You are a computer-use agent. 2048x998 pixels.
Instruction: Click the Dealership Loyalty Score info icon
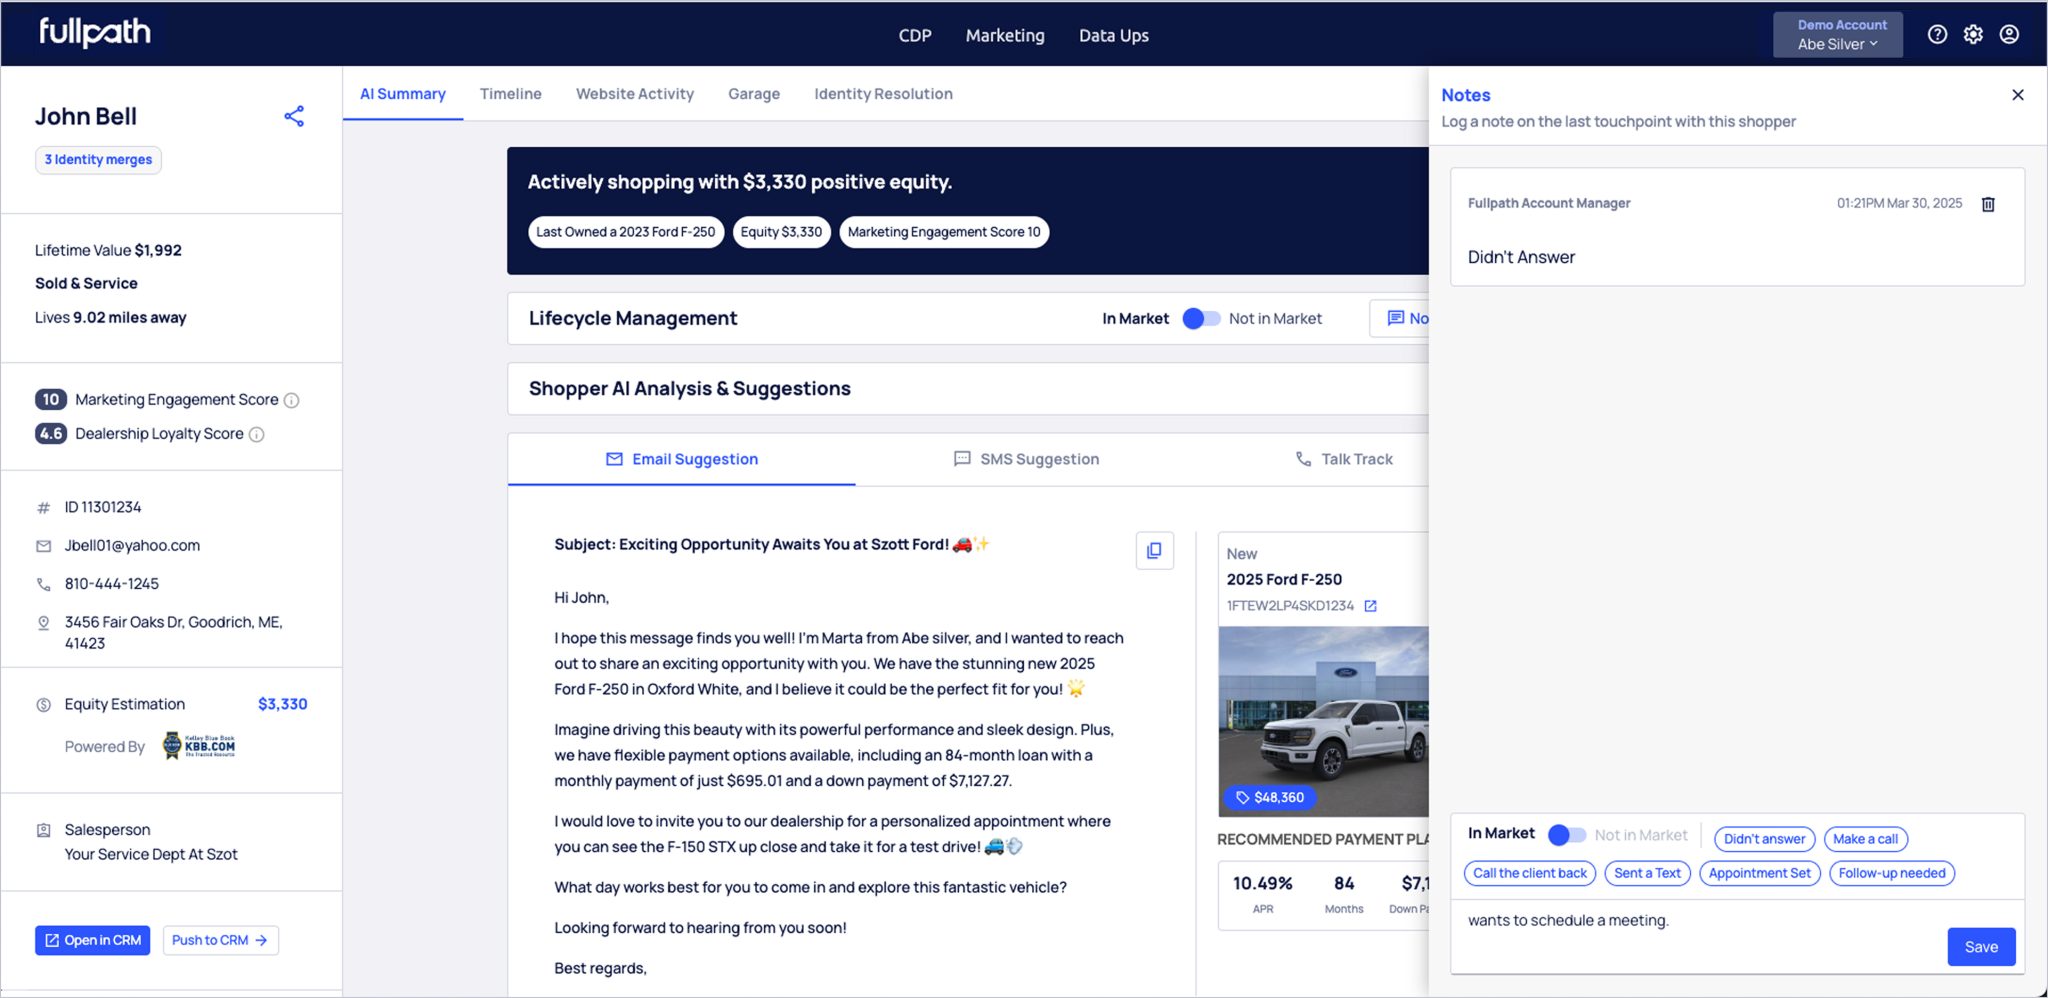pos(257,434)
